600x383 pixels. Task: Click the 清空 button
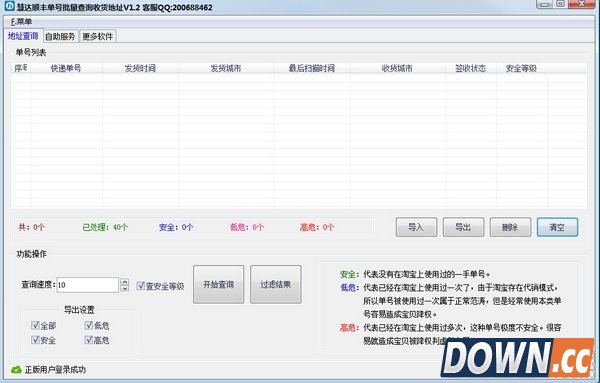click(557, 227)
